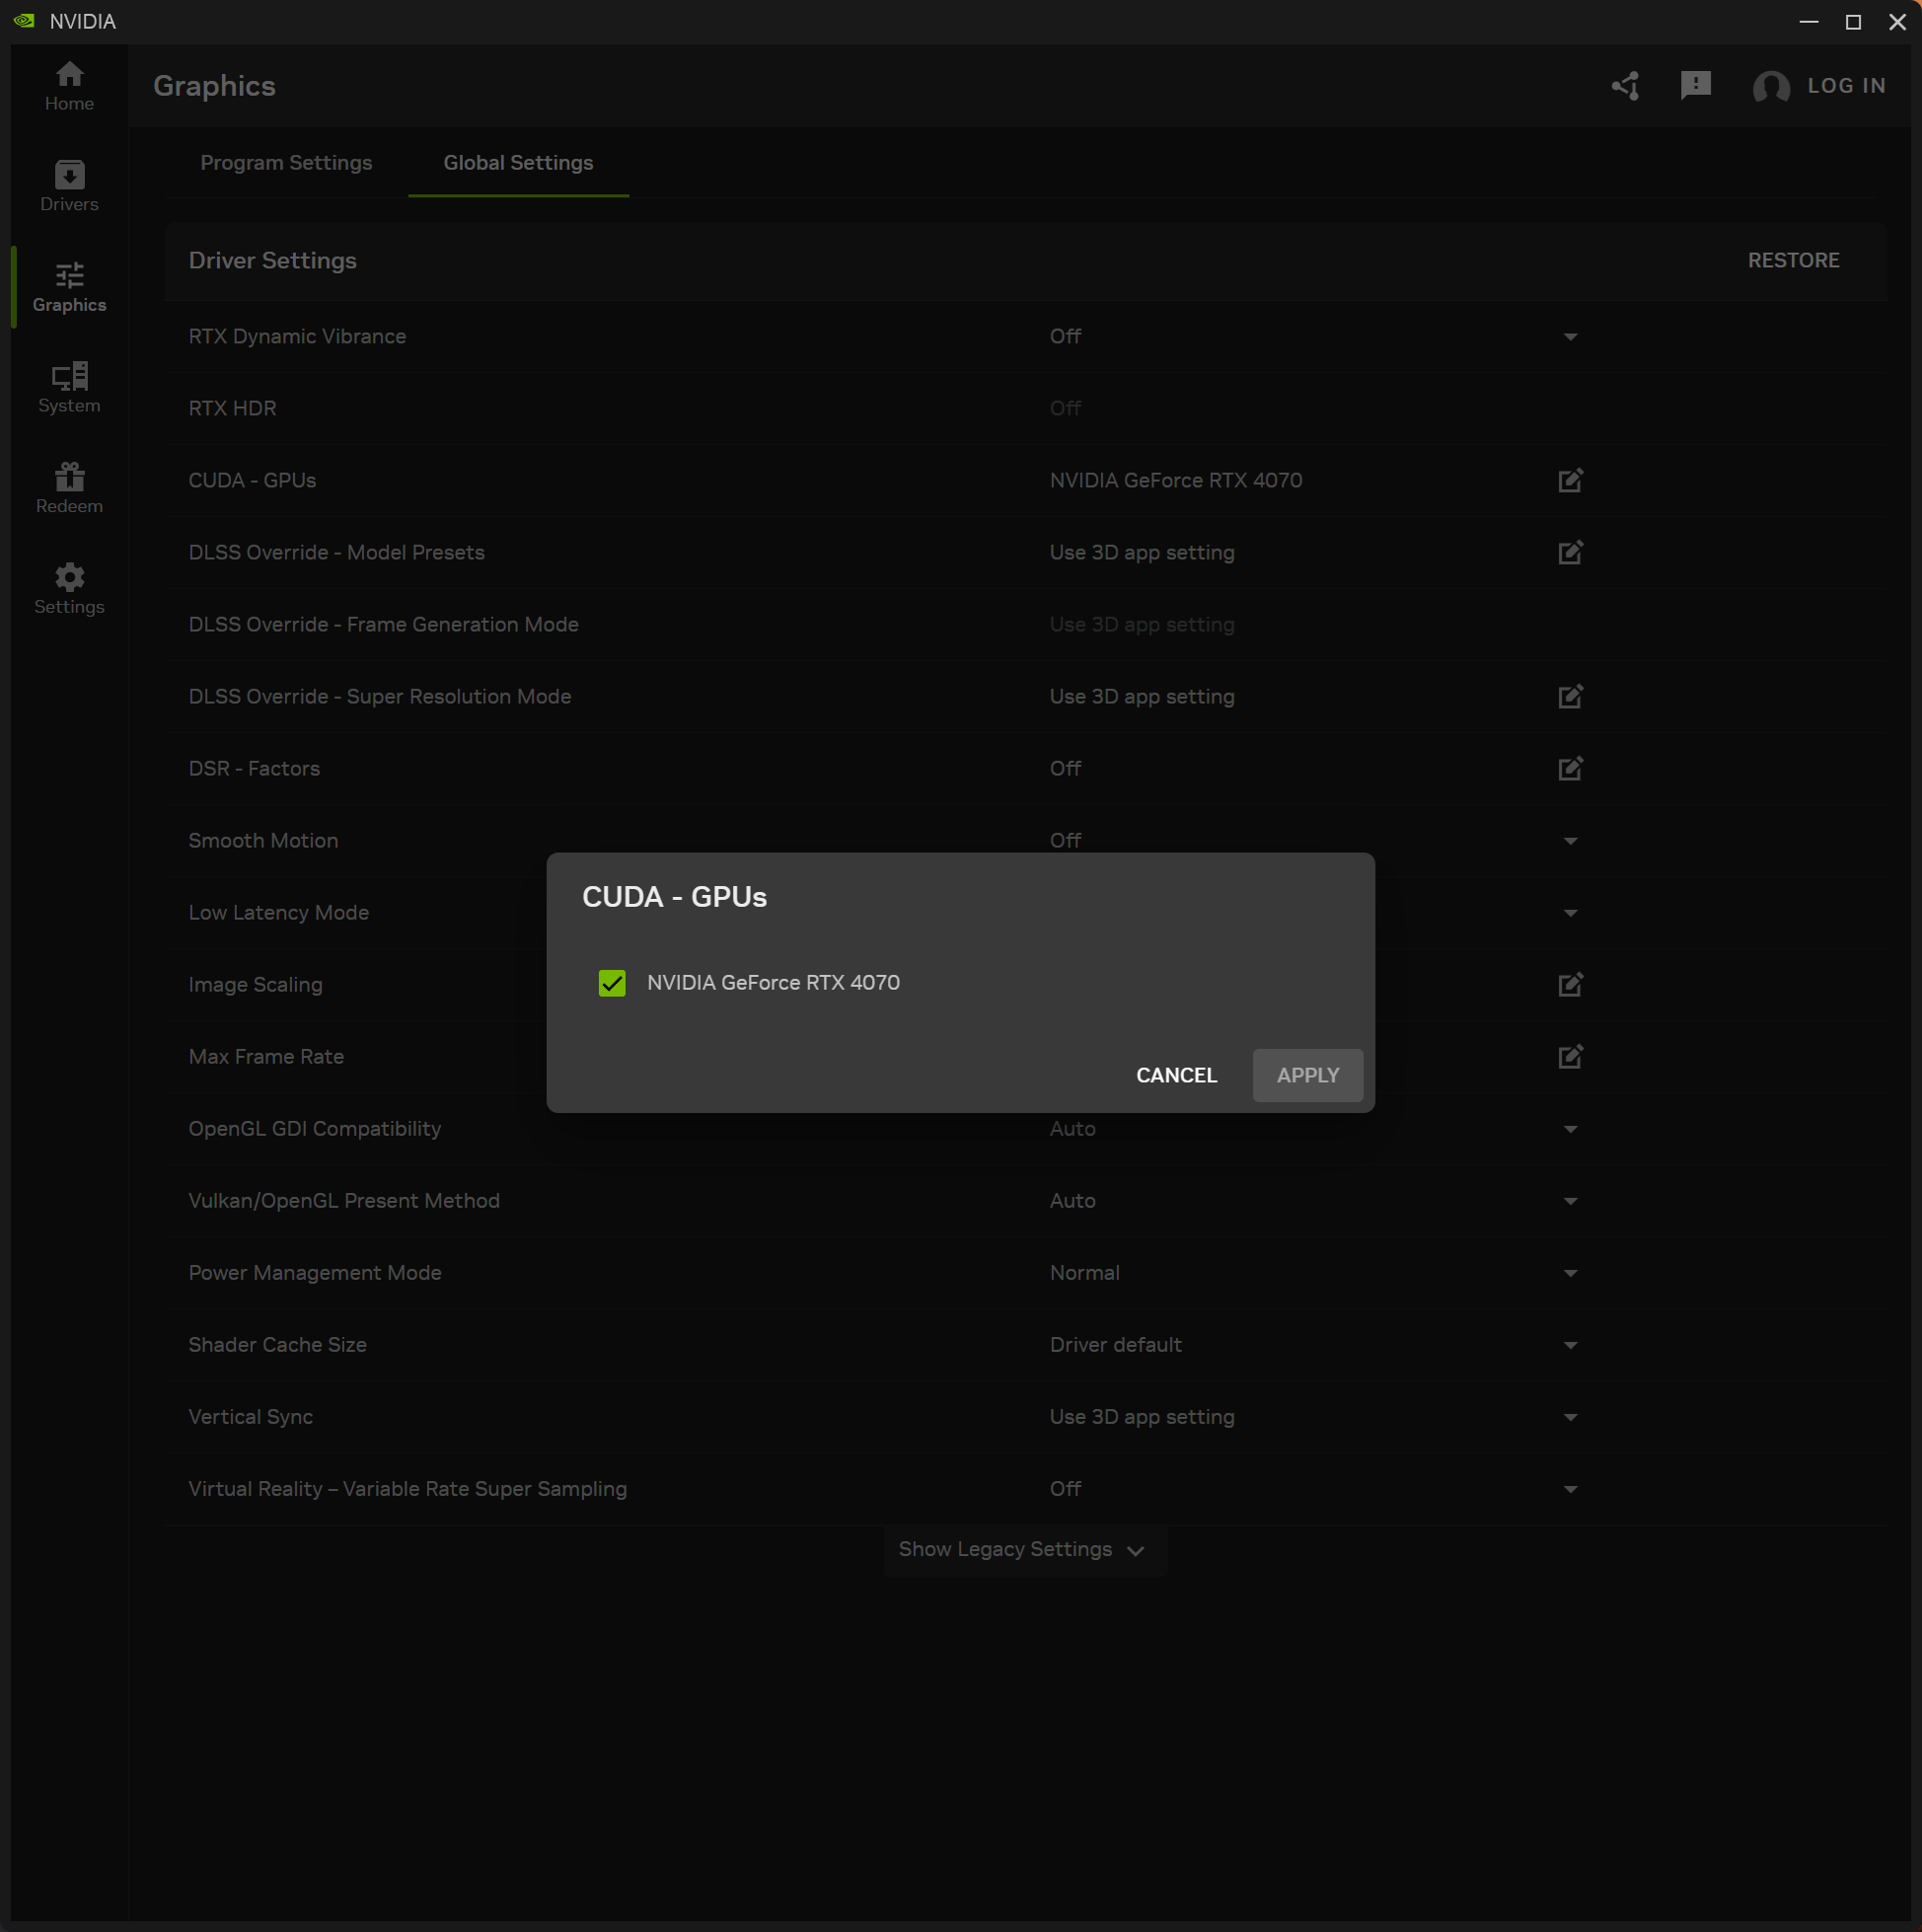Open Vertical Sync dropdown arrow
This screenshot has height=1932, width=1922.
(1570, 1417)
